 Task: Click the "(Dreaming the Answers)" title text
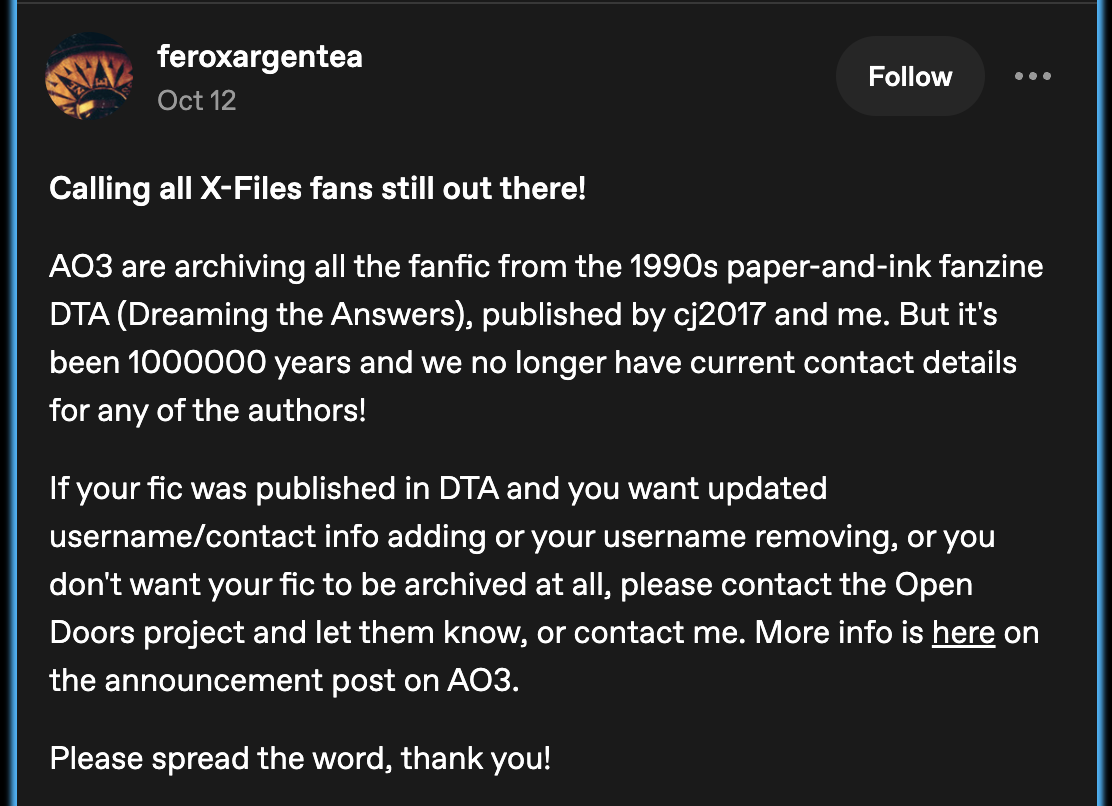click(x=269, y=314)
